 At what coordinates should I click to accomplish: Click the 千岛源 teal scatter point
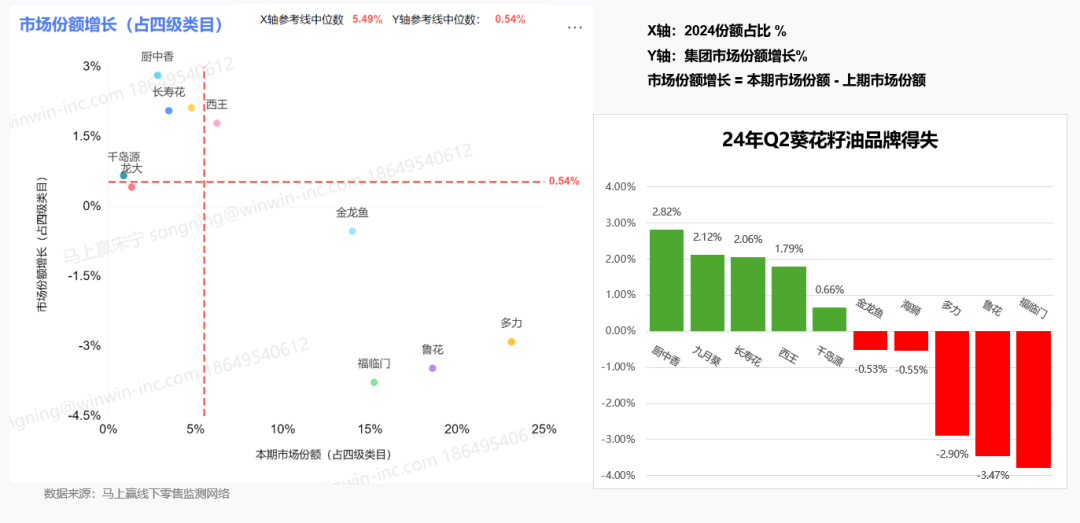click(x=124, y=175)
